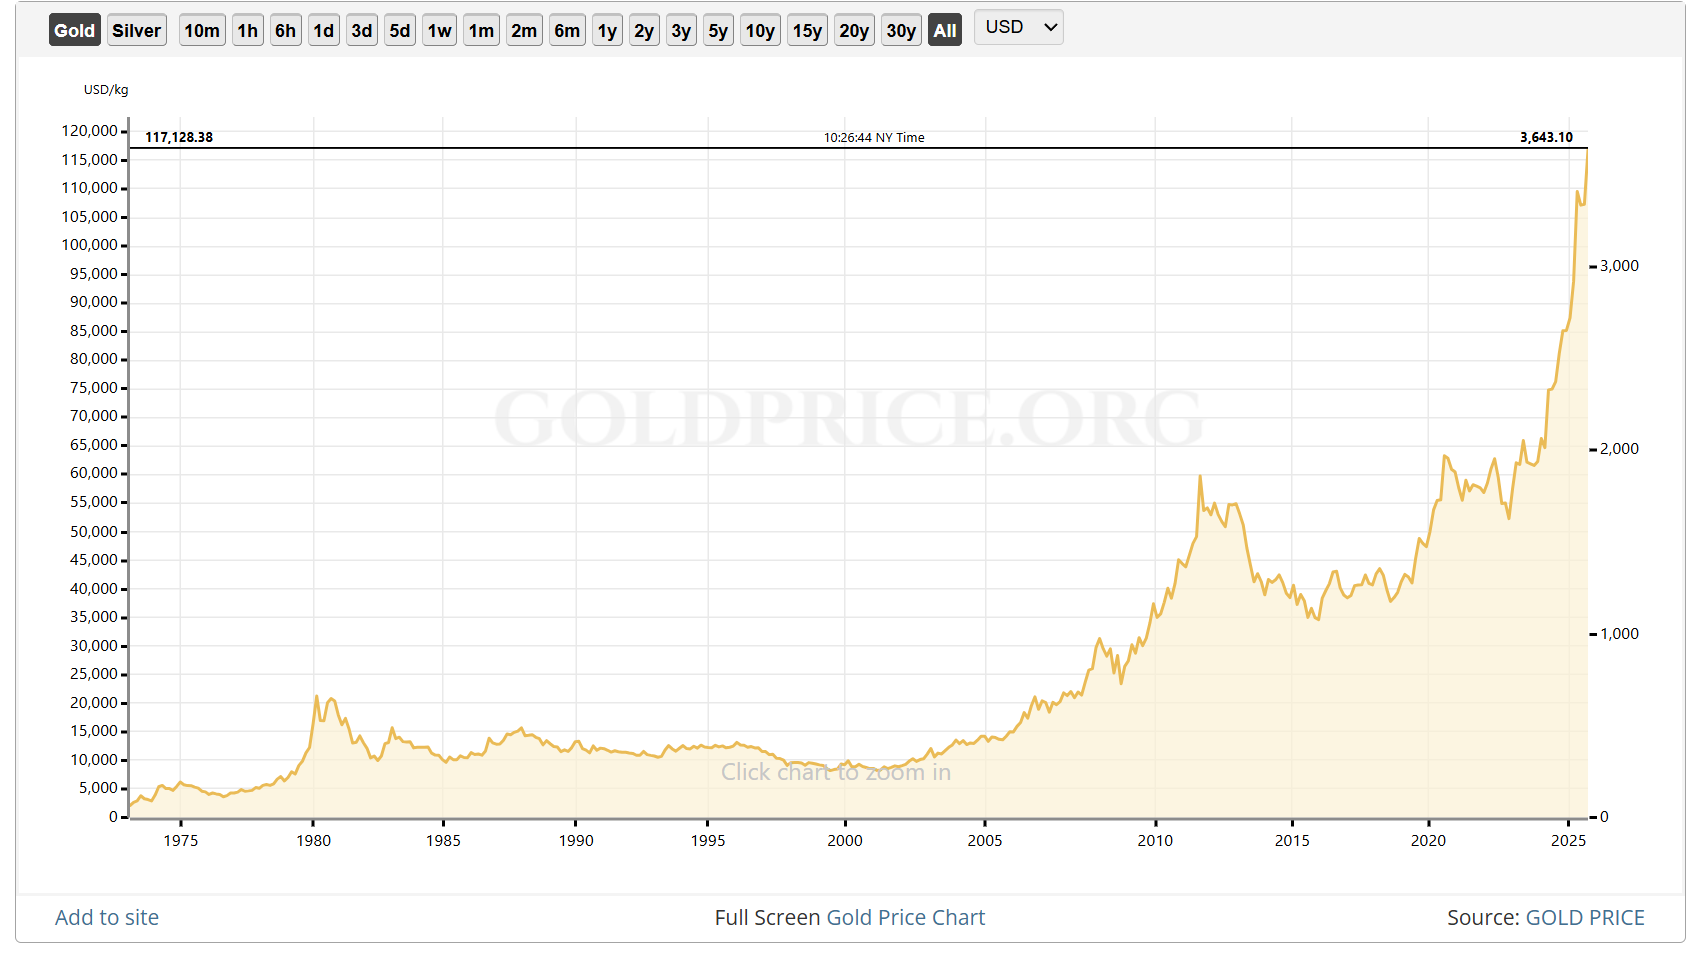The width and height of the screenshot is (1702, 957).
Task: Click the 1975 x-axis label
Action: [x=180, y=840]
